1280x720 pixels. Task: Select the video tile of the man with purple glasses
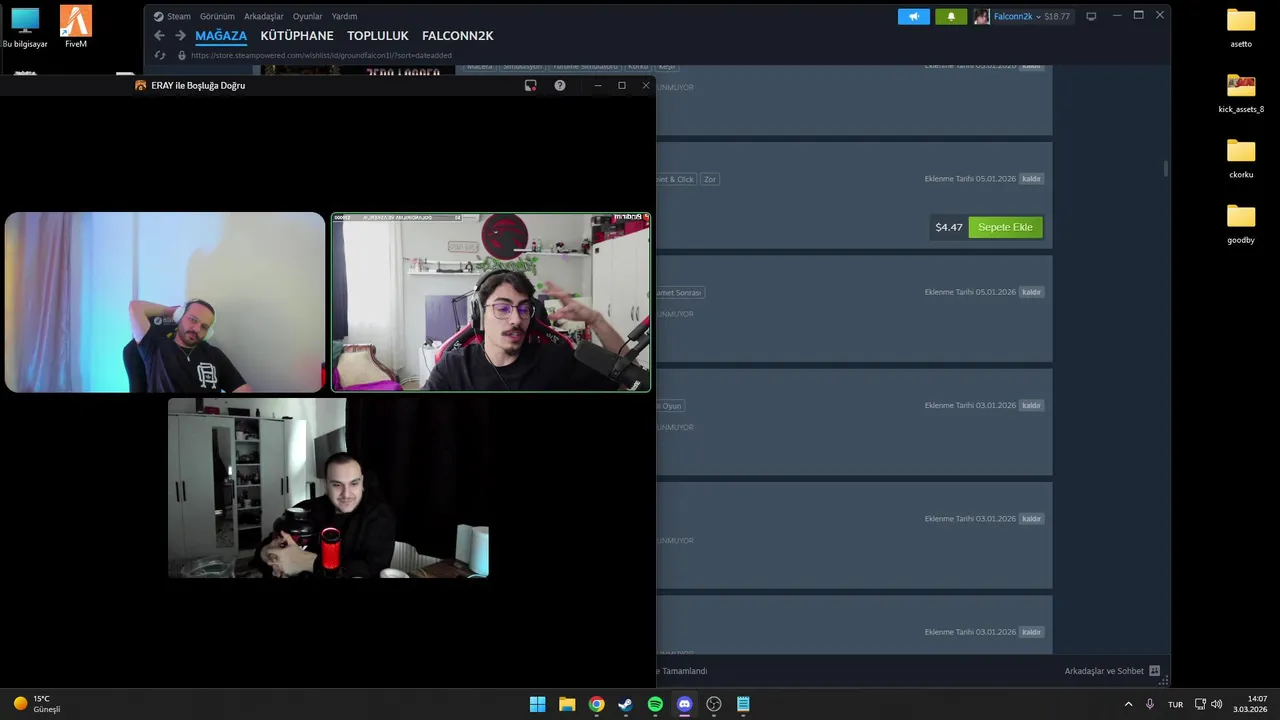tap(491, 302)
